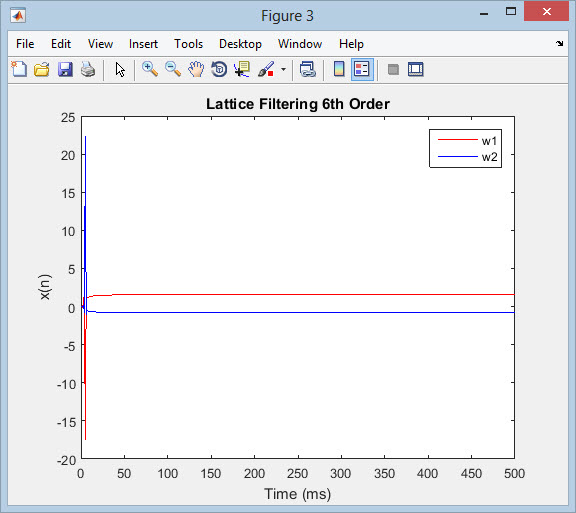Screen dimensions: 576x513
Task: Save figure using floppy disk icon
Action: [65, 69]
